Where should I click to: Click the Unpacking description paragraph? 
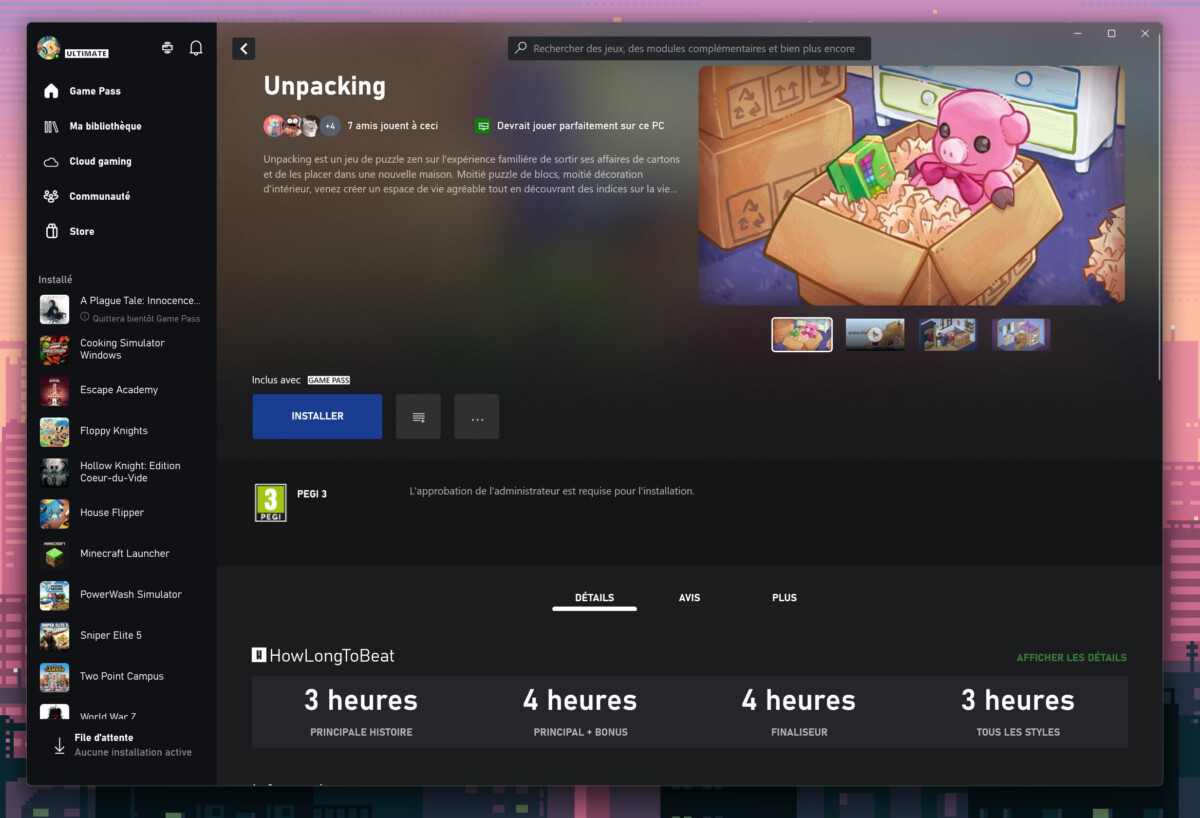coord(472,174)
